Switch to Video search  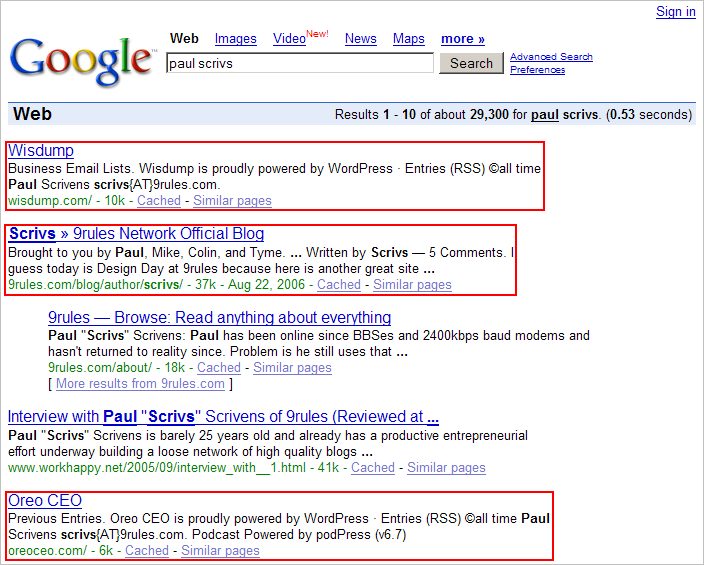coord(290,39)
